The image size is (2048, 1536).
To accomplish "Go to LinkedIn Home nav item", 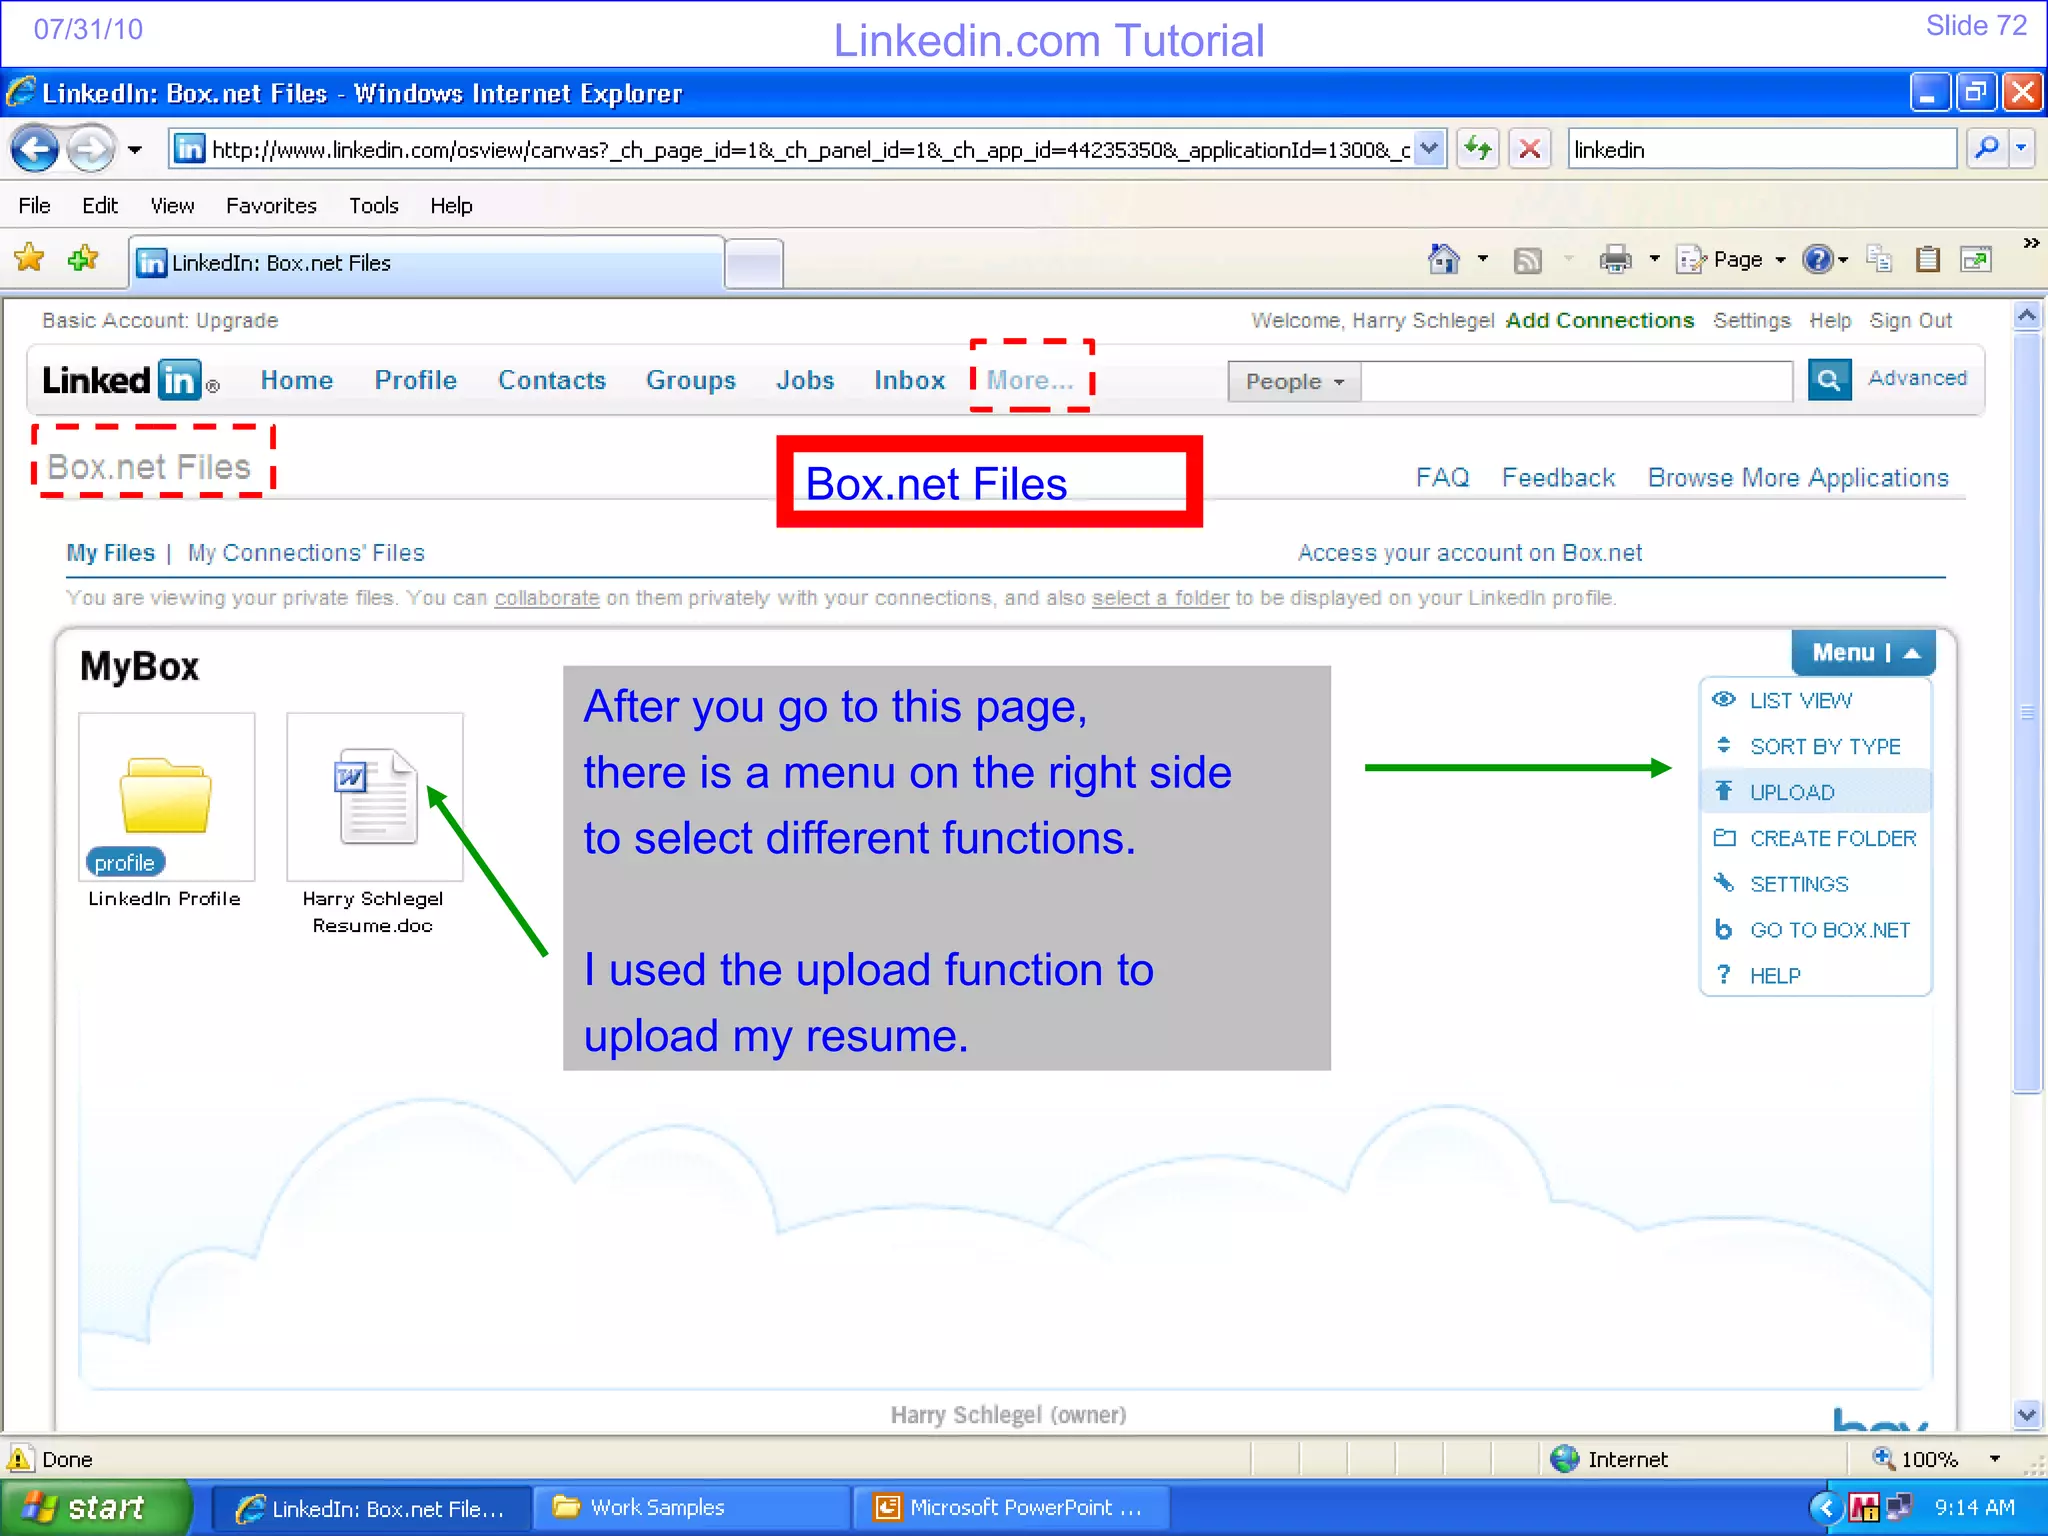I will 297,381.
